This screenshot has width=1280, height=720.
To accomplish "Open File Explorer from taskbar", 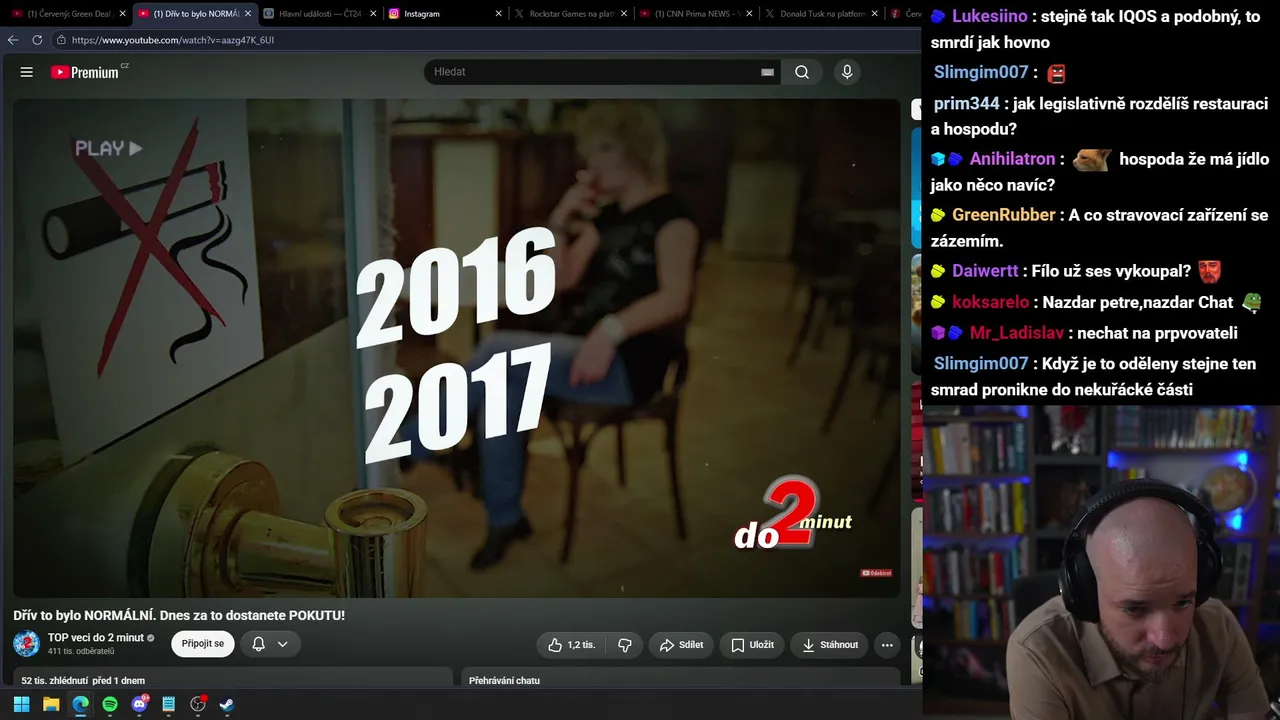I will [x=51, y=704].
